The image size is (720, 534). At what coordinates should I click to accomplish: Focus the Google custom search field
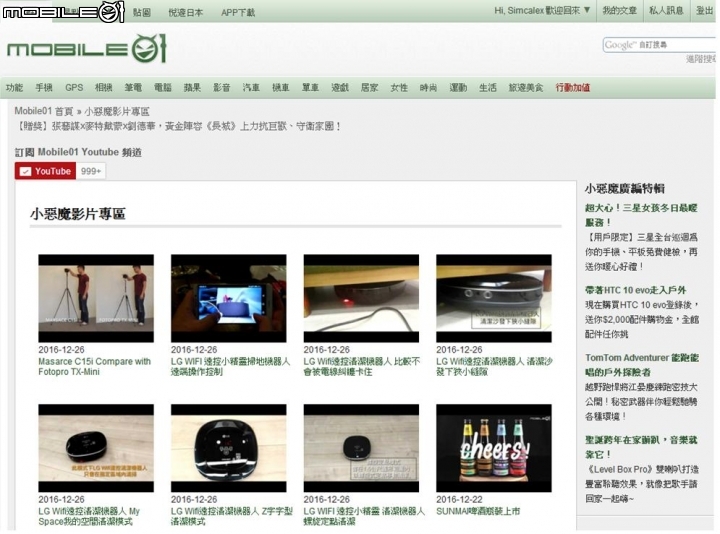[x=659, y=45]
